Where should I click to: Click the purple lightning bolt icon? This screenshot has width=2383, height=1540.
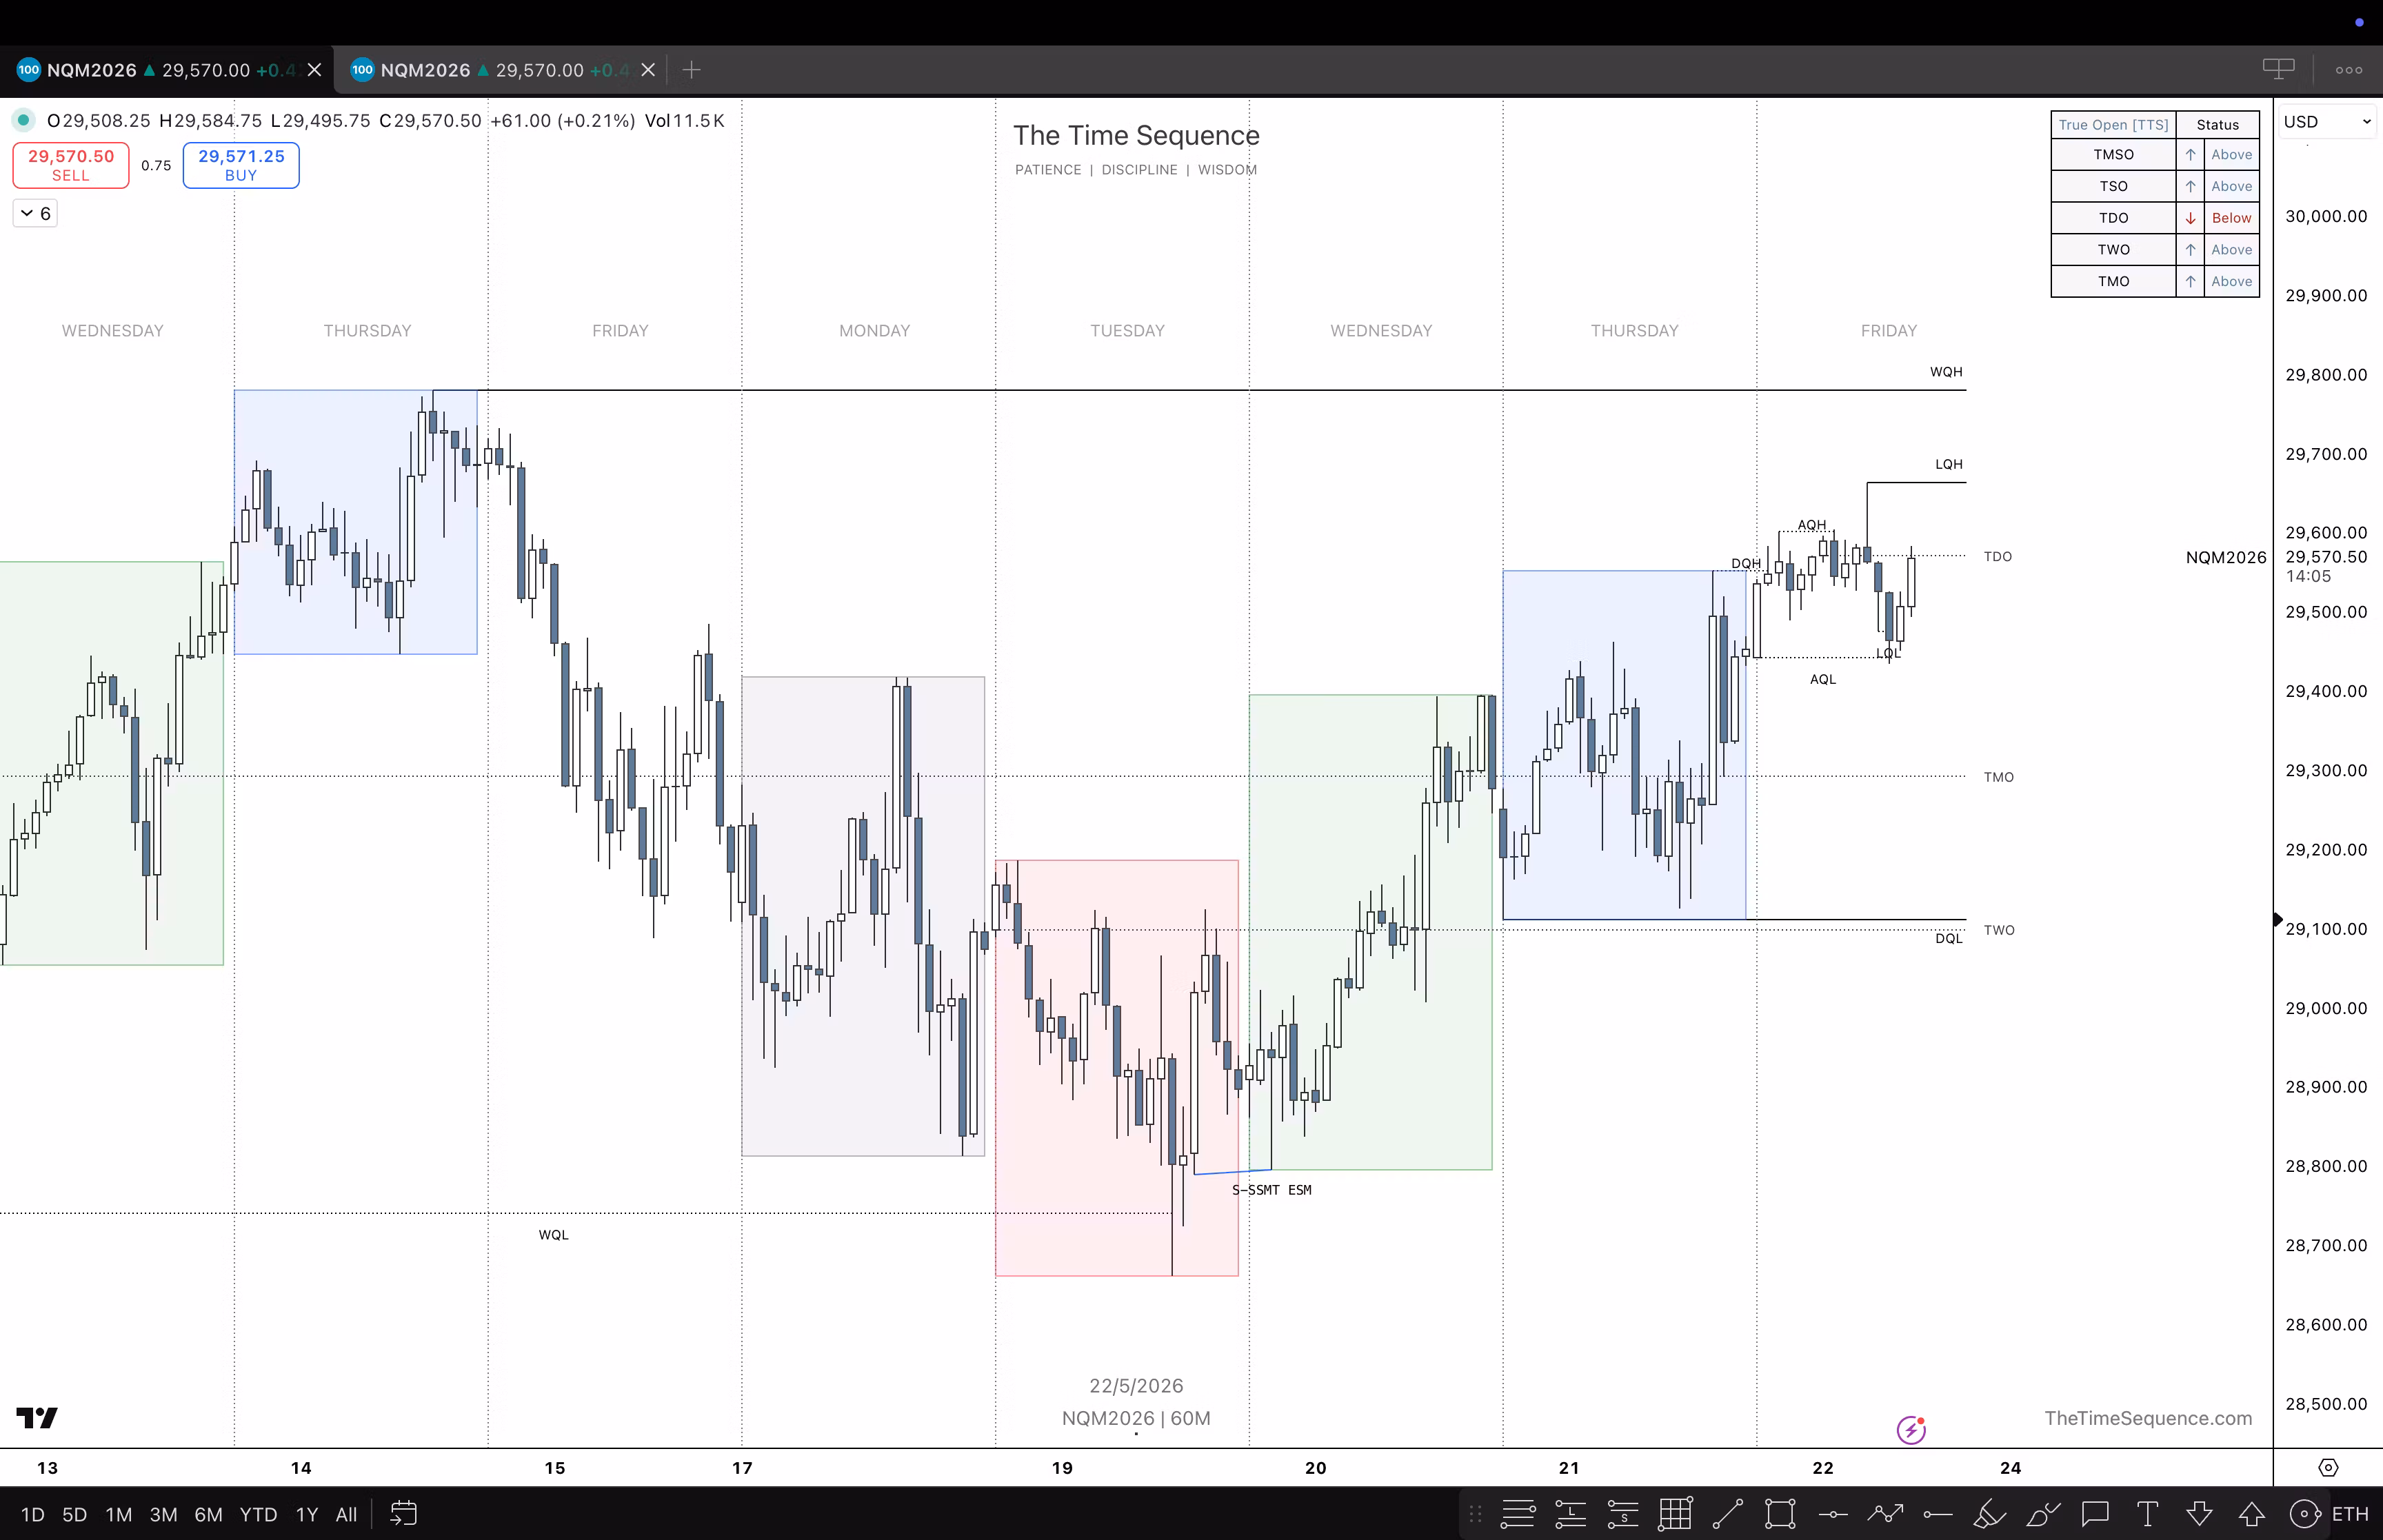[x=1911, y=1430]
